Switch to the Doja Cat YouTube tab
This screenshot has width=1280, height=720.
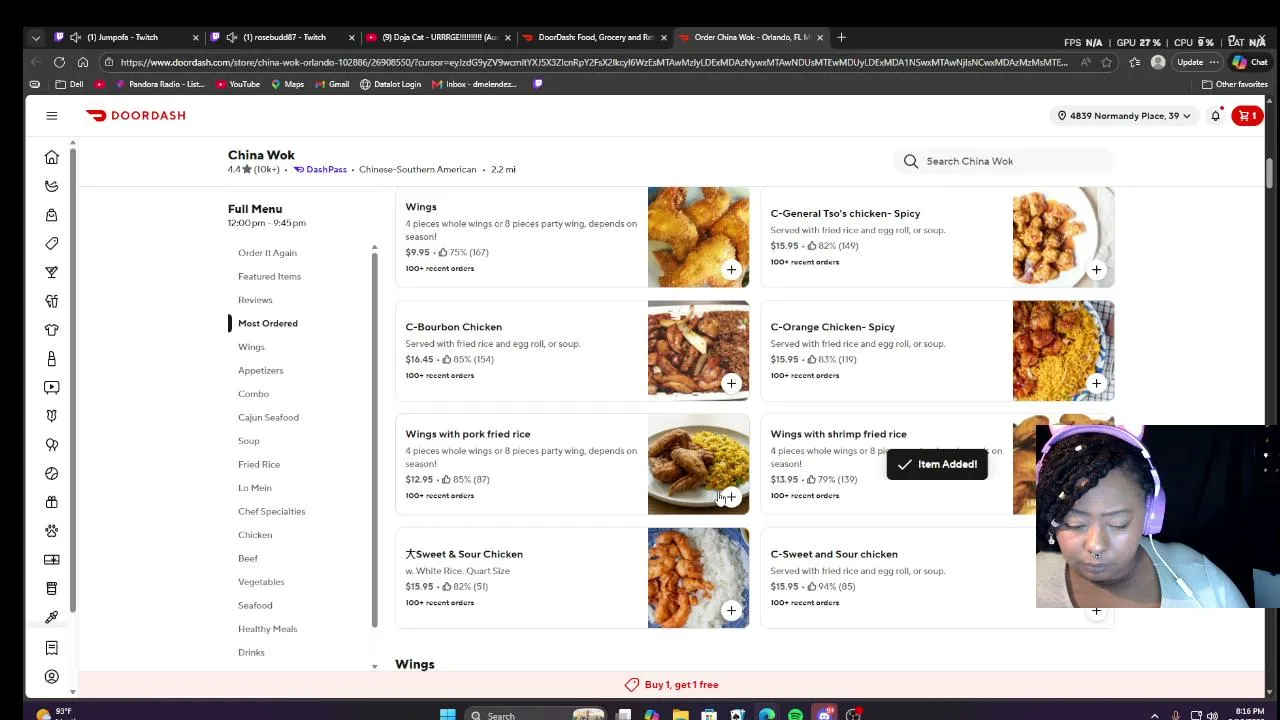click(438, 38)
